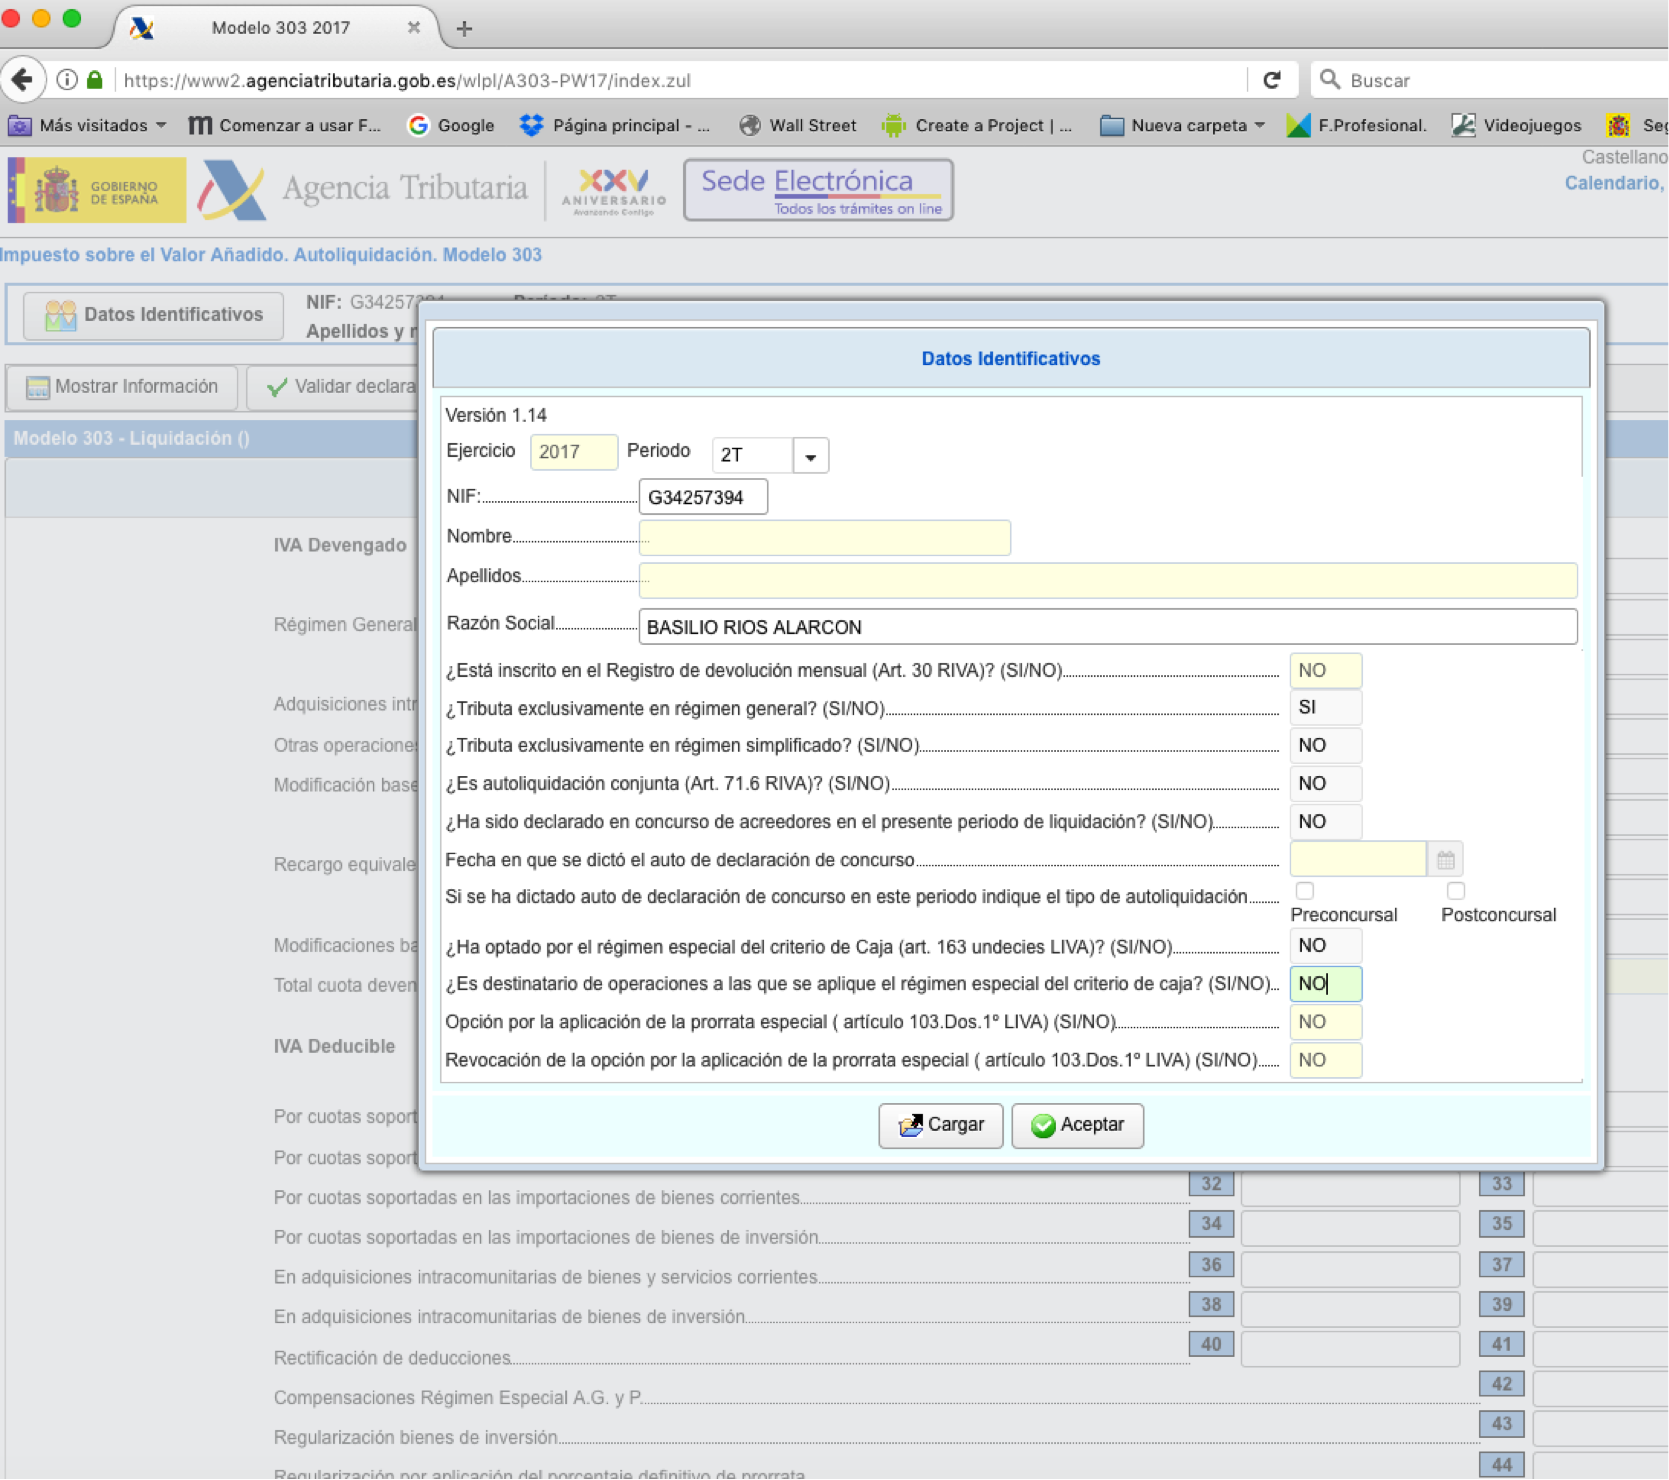Open the Periodo dropdown arrow

point(811,456)
